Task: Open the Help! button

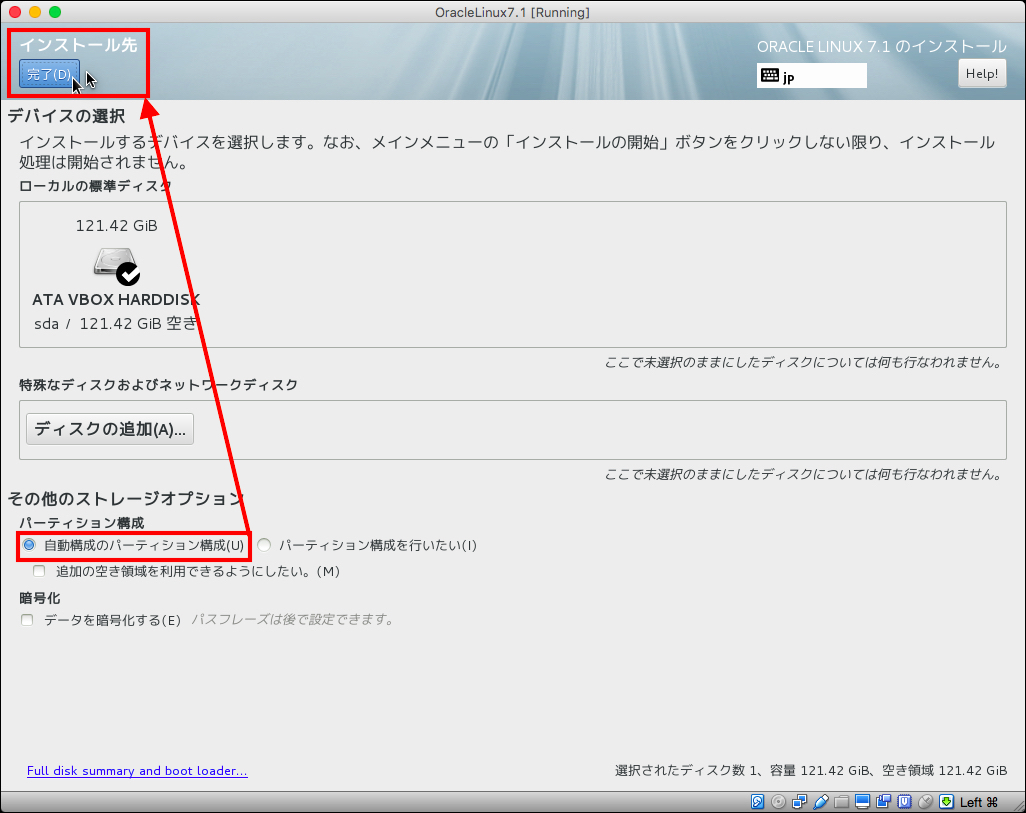Action: point(981,74)
